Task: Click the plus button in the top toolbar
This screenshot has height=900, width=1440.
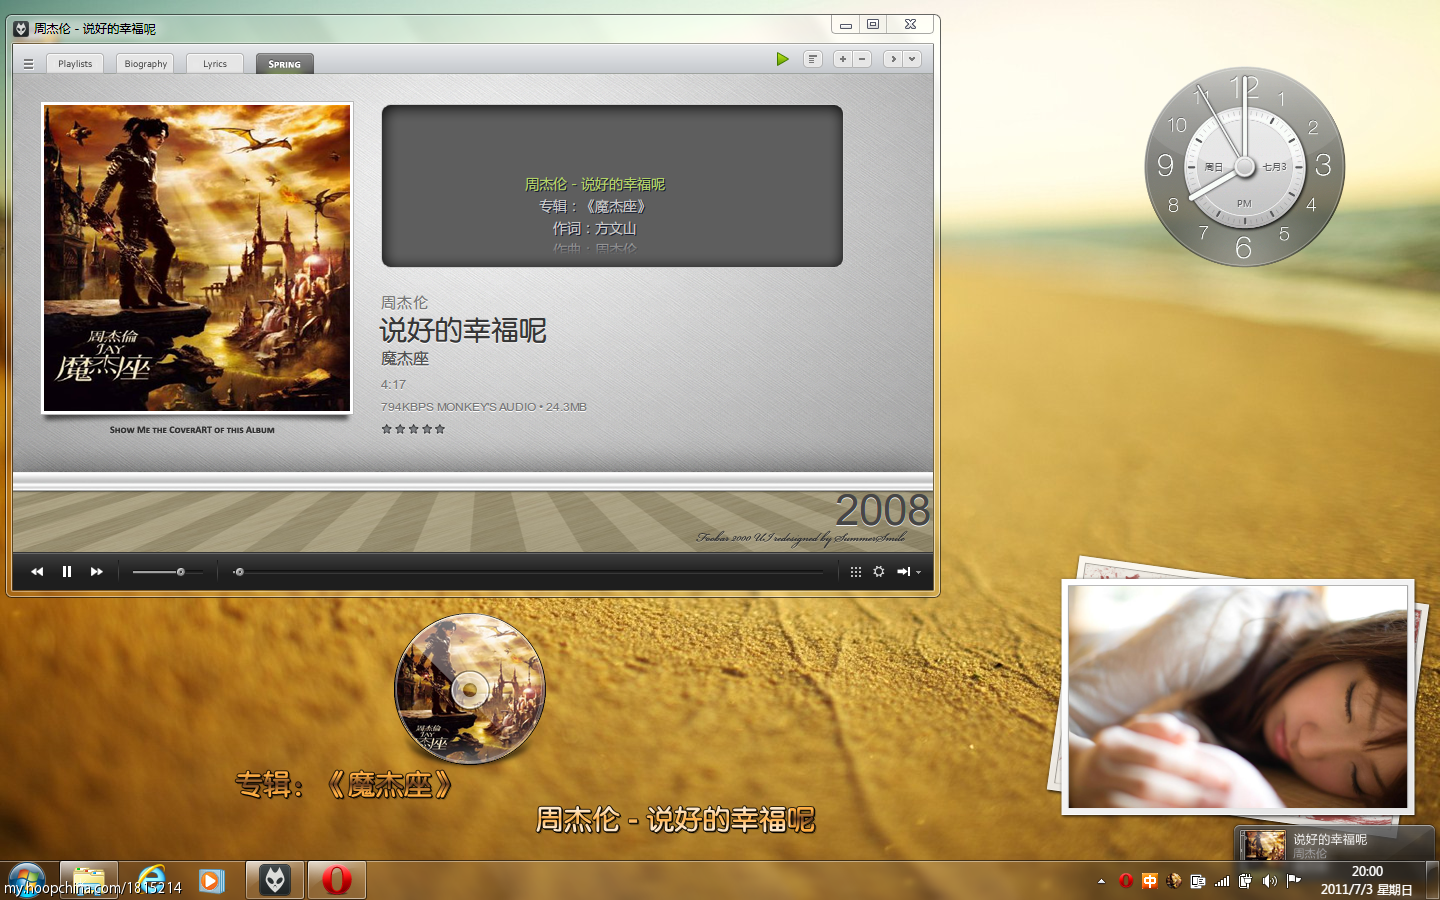Action: (x=843, y=59)
